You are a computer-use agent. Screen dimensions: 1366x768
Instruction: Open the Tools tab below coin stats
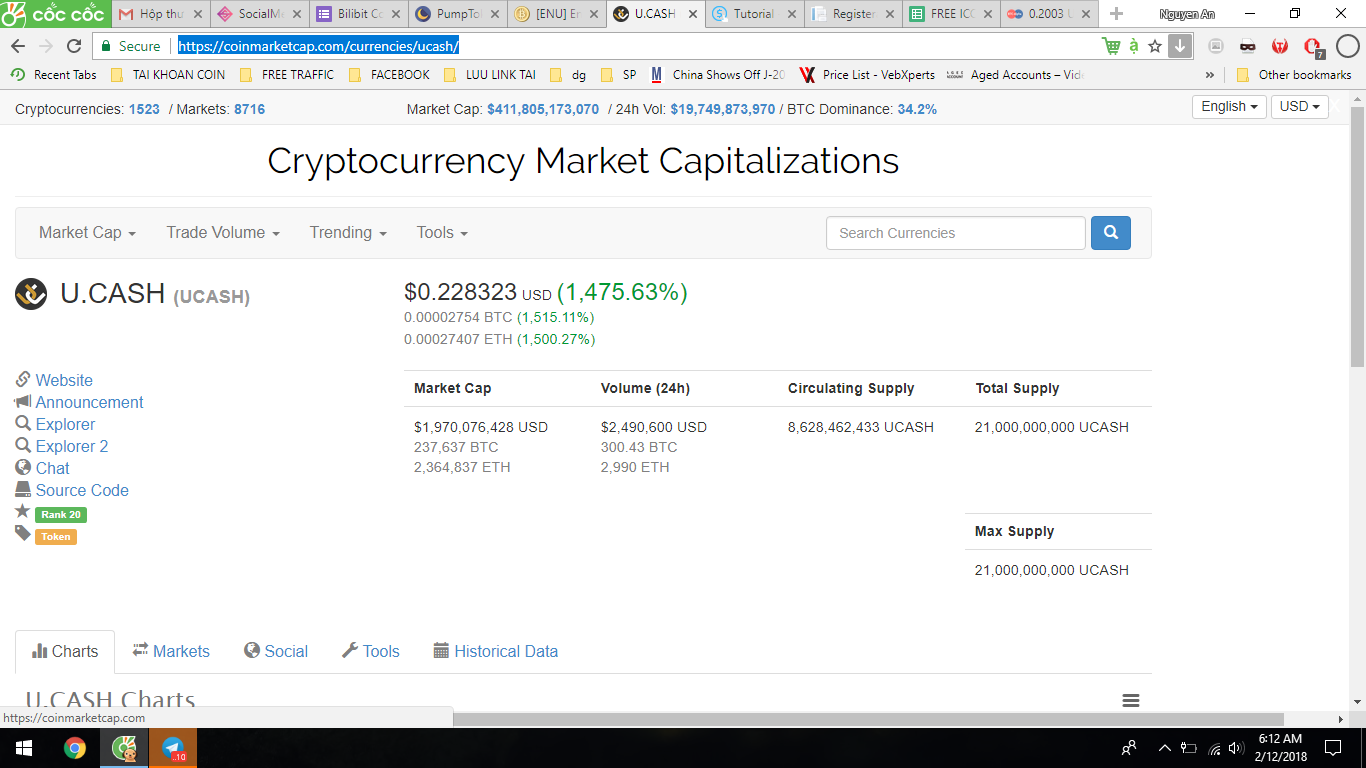pos(370,652)
